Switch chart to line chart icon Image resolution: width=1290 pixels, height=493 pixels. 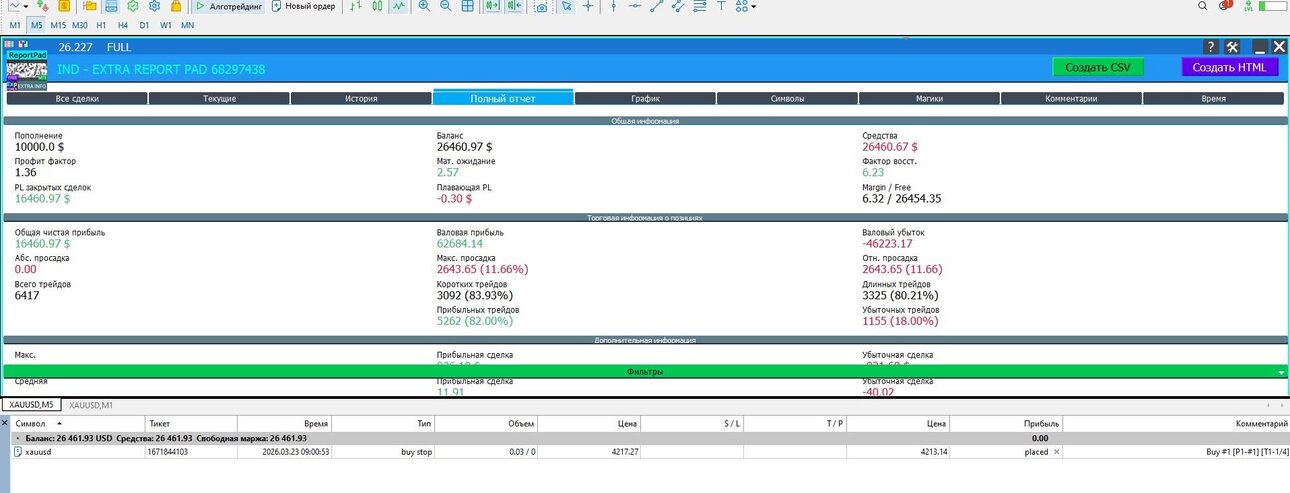coord(398,6)
